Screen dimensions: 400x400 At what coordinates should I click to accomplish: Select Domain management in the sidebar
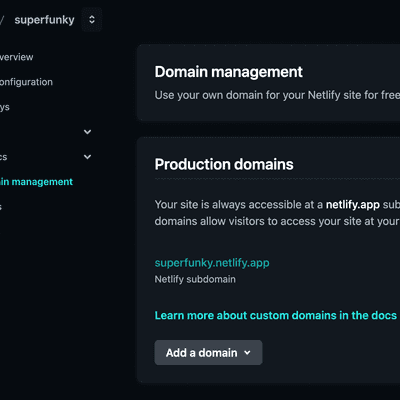pos(36,182)
